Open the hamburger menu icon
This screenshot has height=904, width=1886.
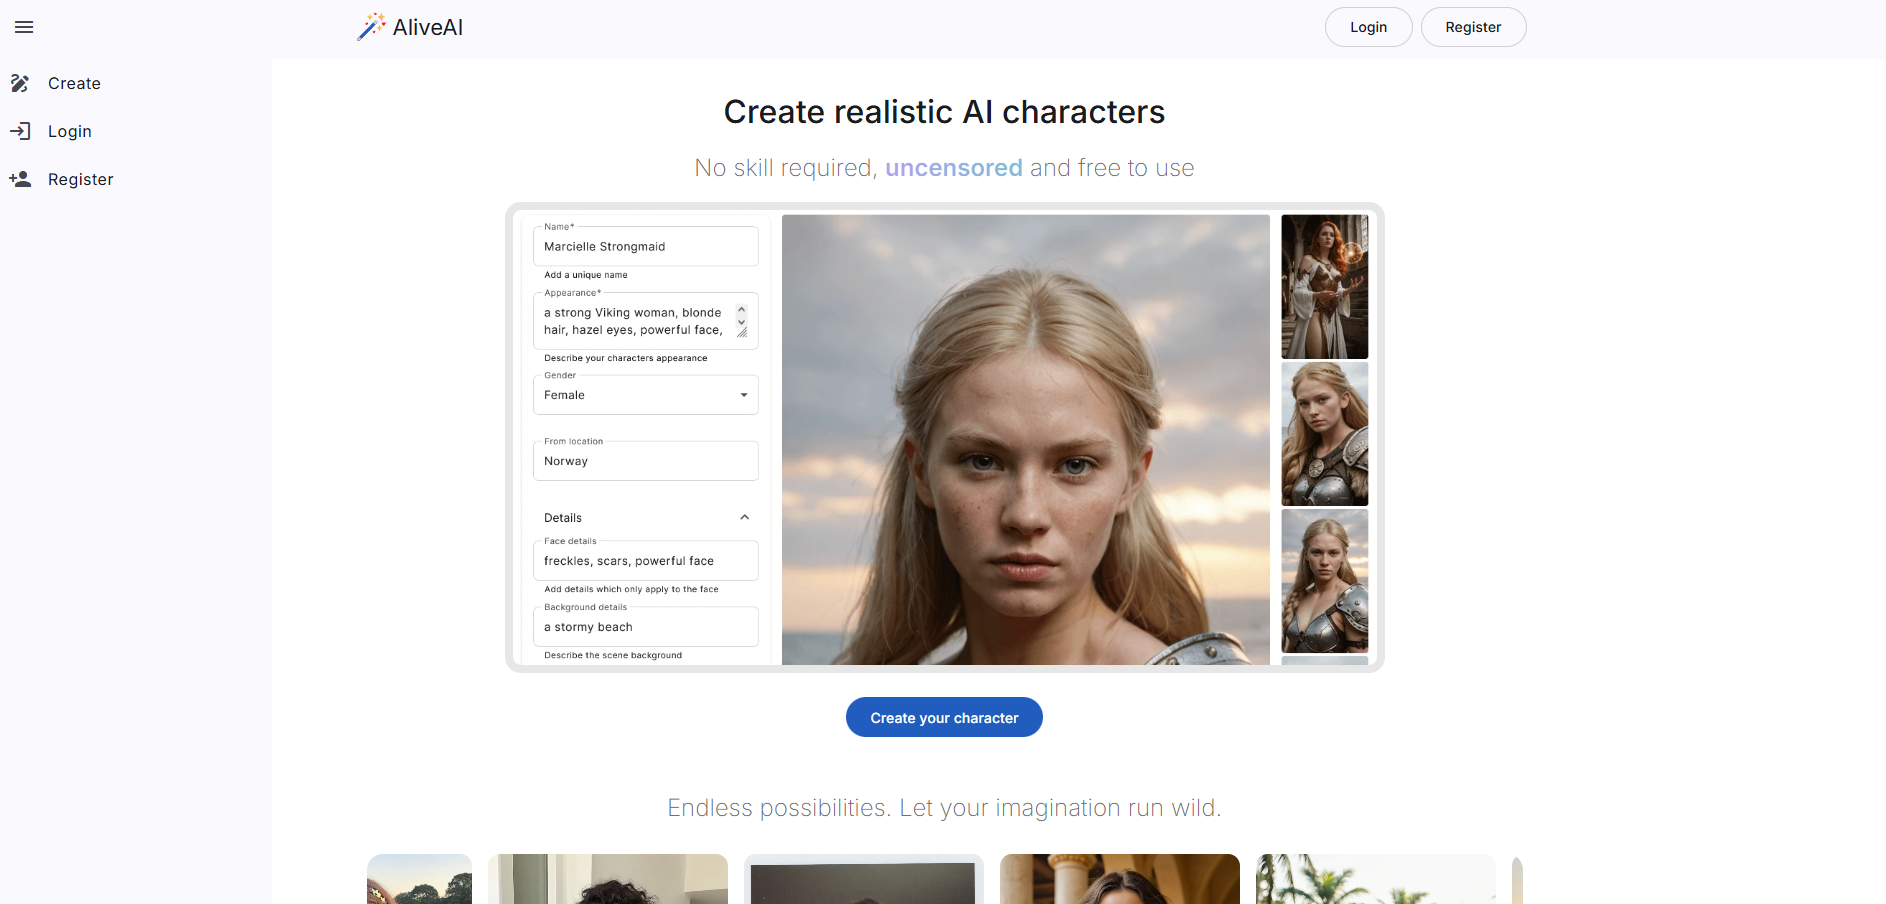(24, 27)
